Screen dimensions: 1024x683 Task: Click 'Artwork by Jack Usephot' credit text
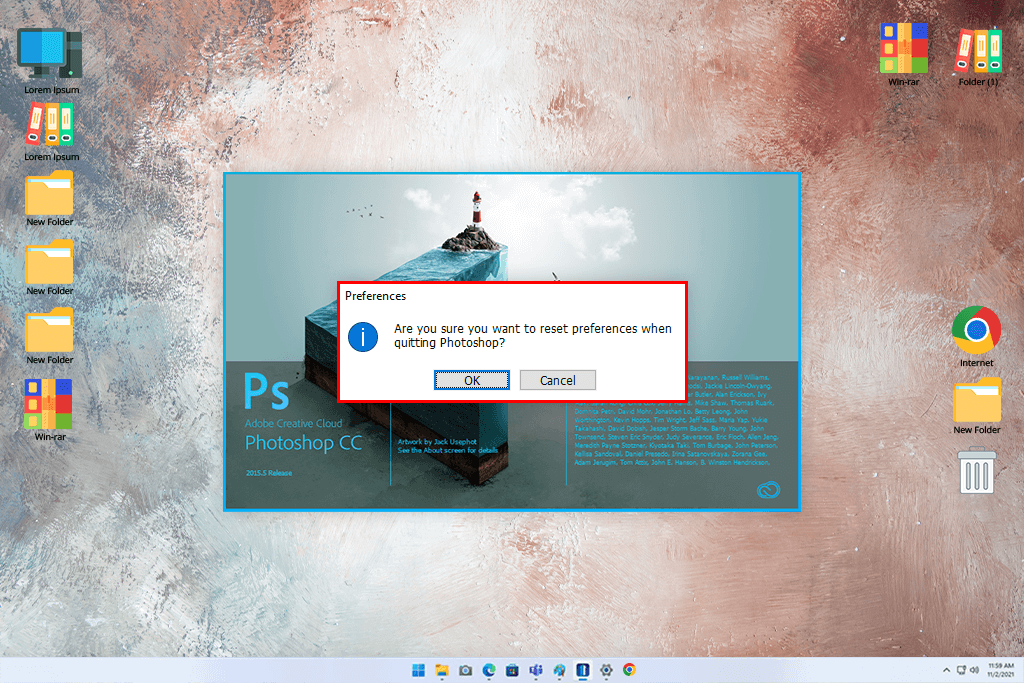[437, 442]
